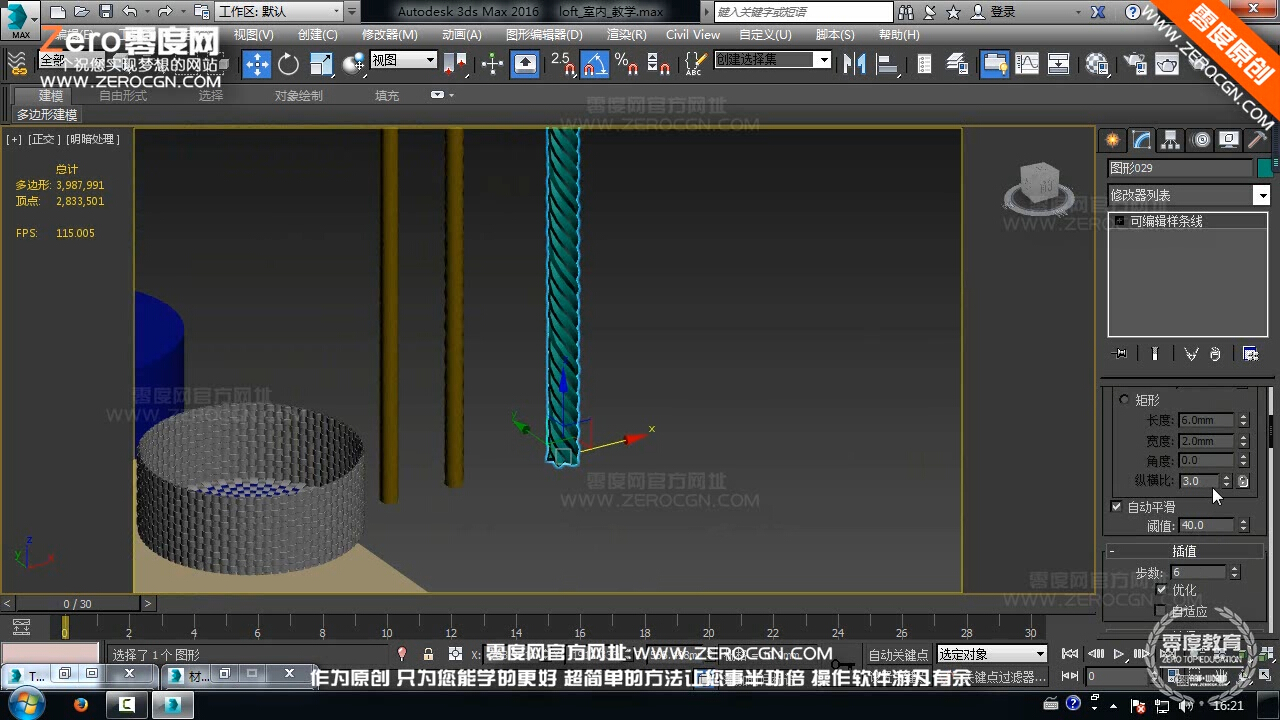Click the 长度 value field 6.0mm
This screenshot has width=1280, height=720.
click(x=1207, y=420)
